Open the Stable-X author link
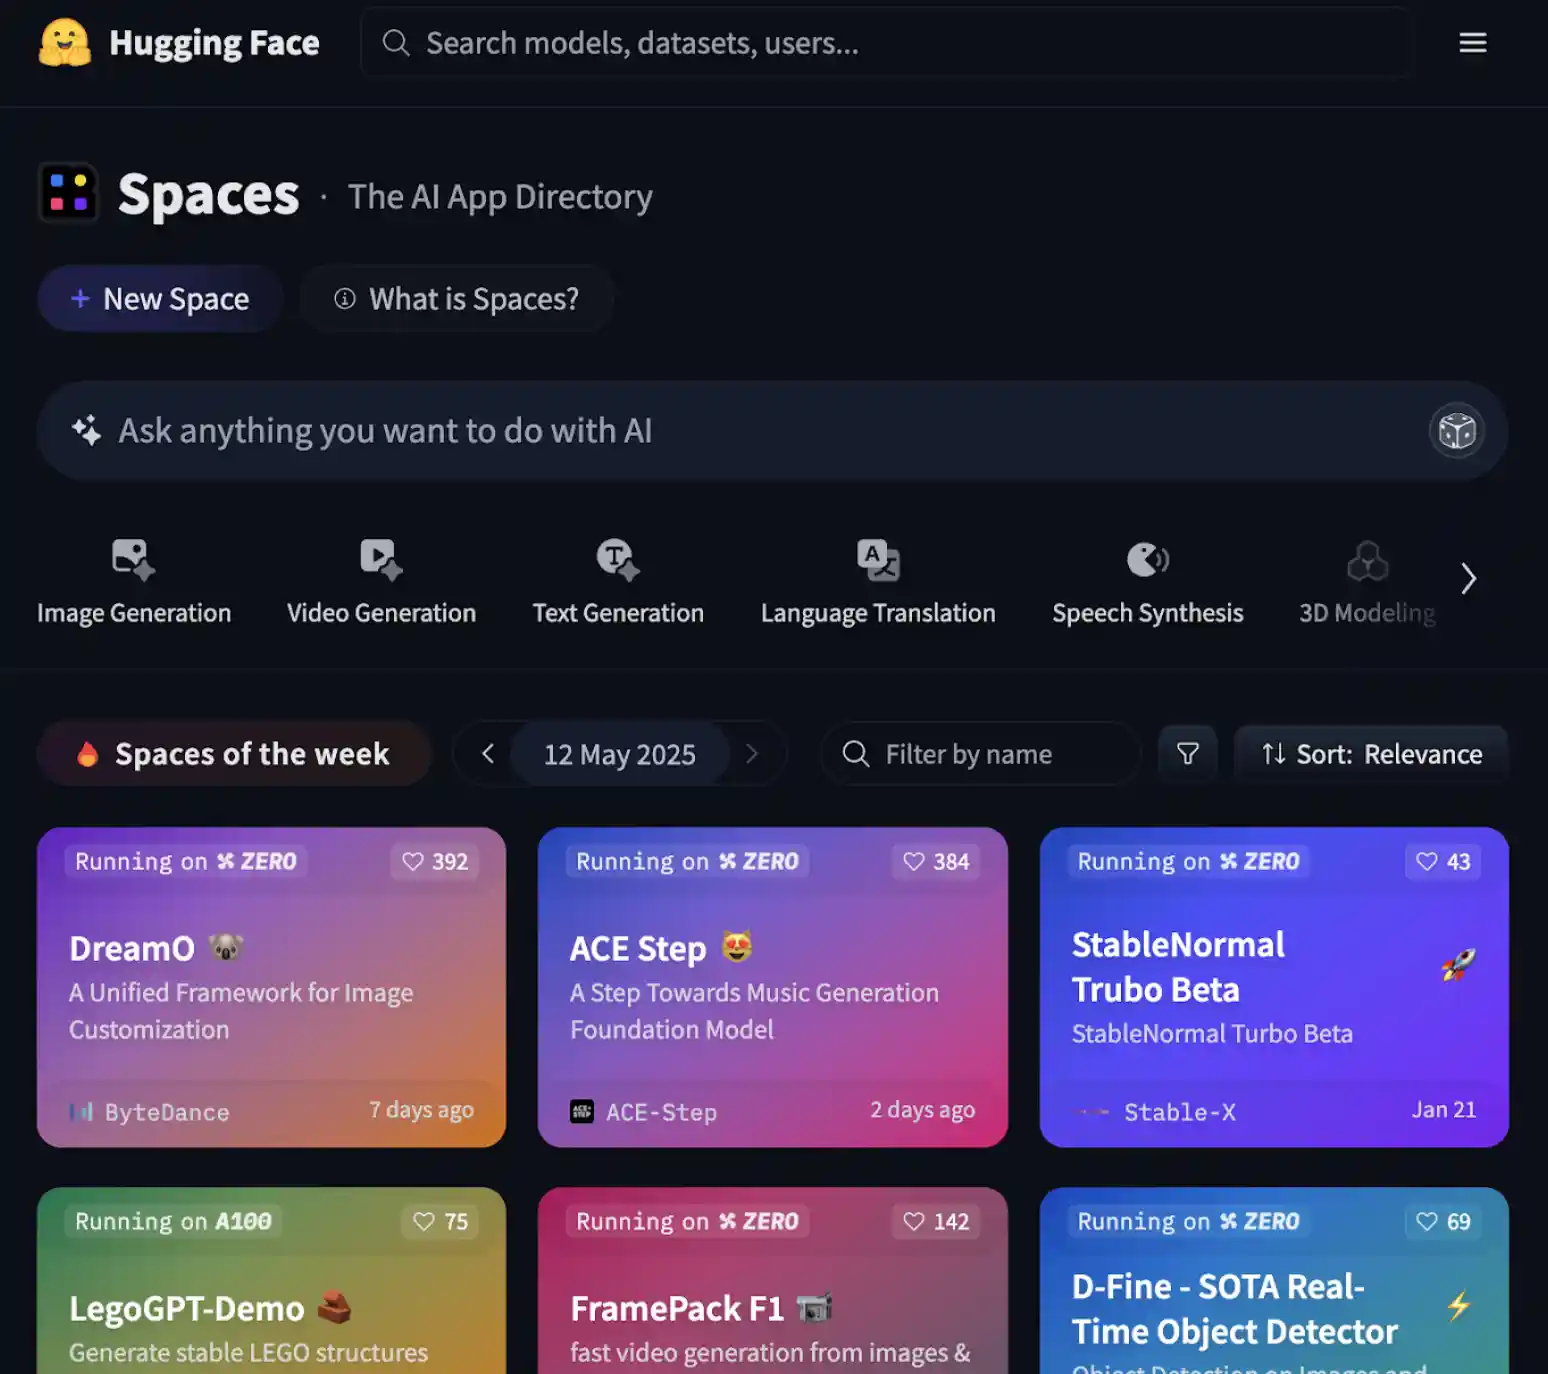 [1180, 1112]
